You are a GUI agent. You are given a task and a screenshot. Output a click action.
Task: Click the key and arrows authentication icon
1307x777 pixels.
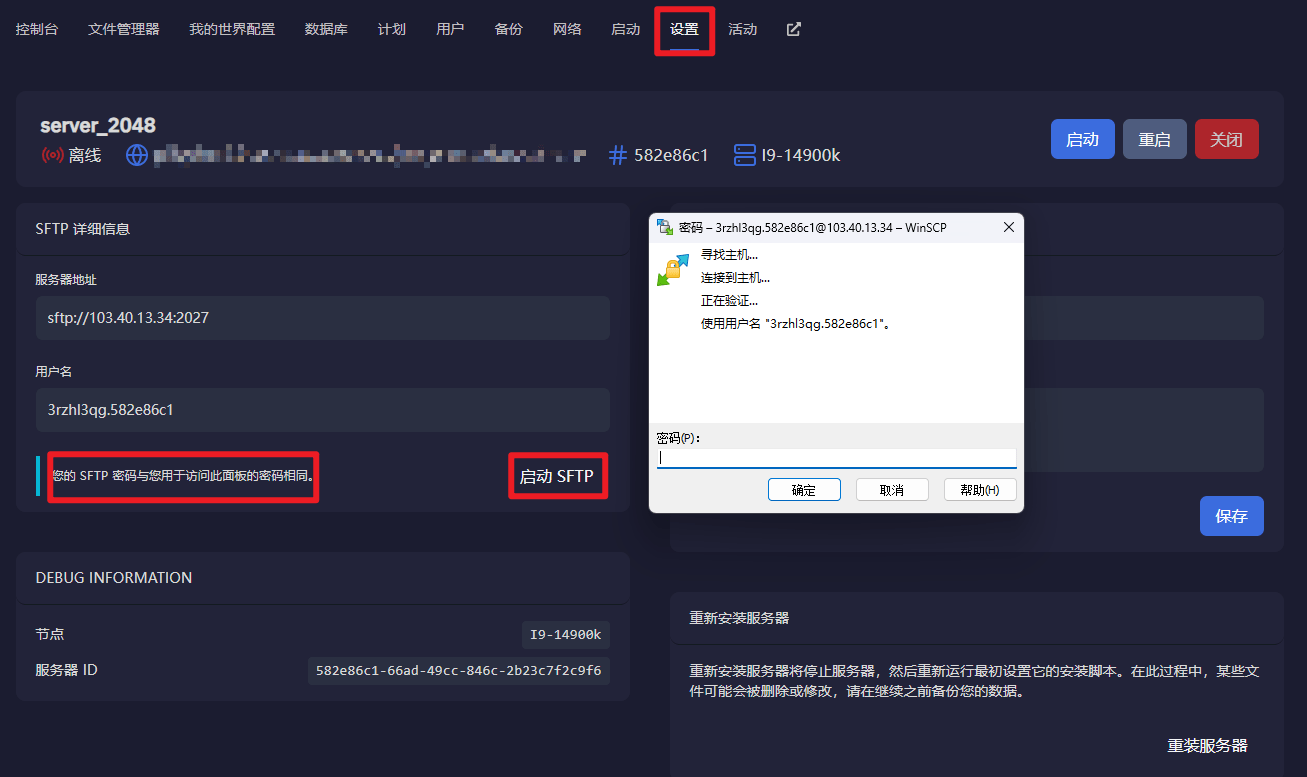[672, 269]
